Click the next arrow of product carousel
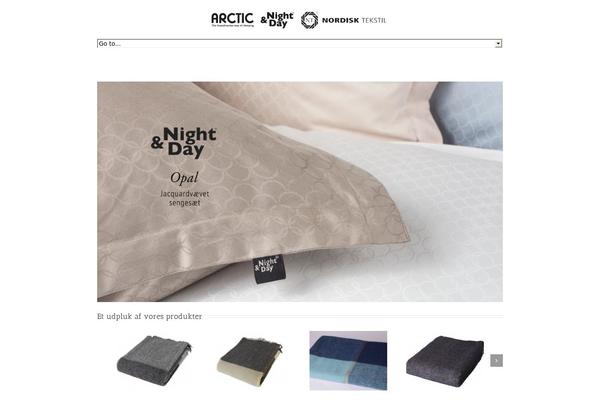 tap(496, 360)
